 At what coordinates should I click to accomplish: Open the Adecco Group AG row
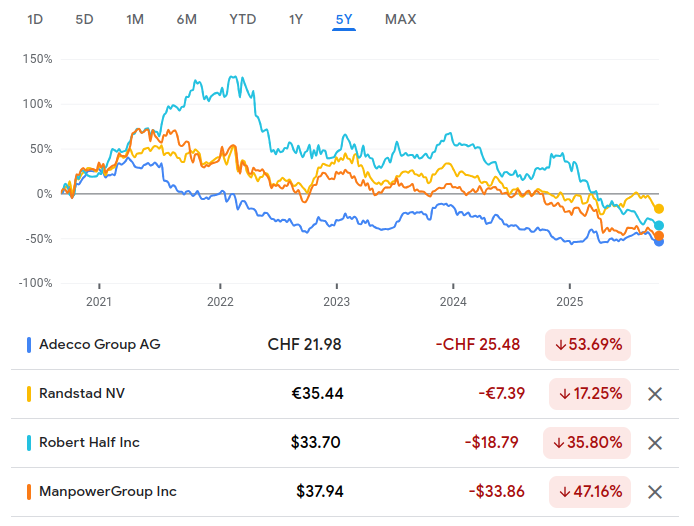click(100, 345)
